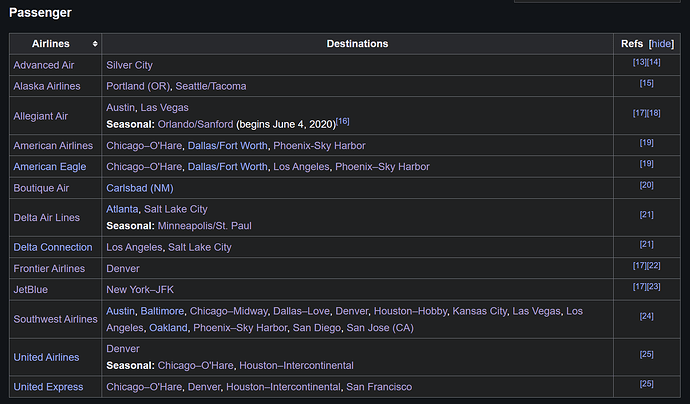Follow the Baltimore destination link
This screenshot has height=404, width=690.
click(x=162, y=311)
